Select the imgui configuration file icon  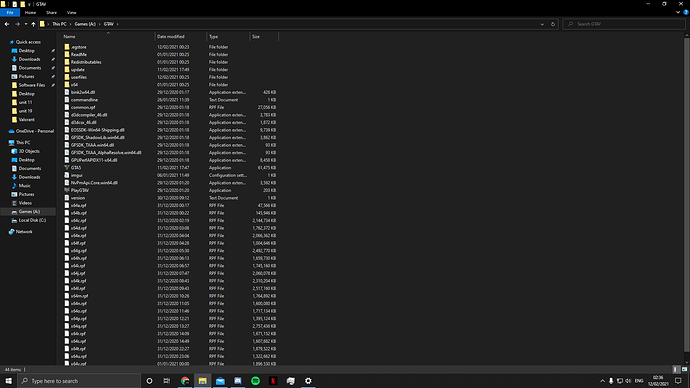(67, 175)
